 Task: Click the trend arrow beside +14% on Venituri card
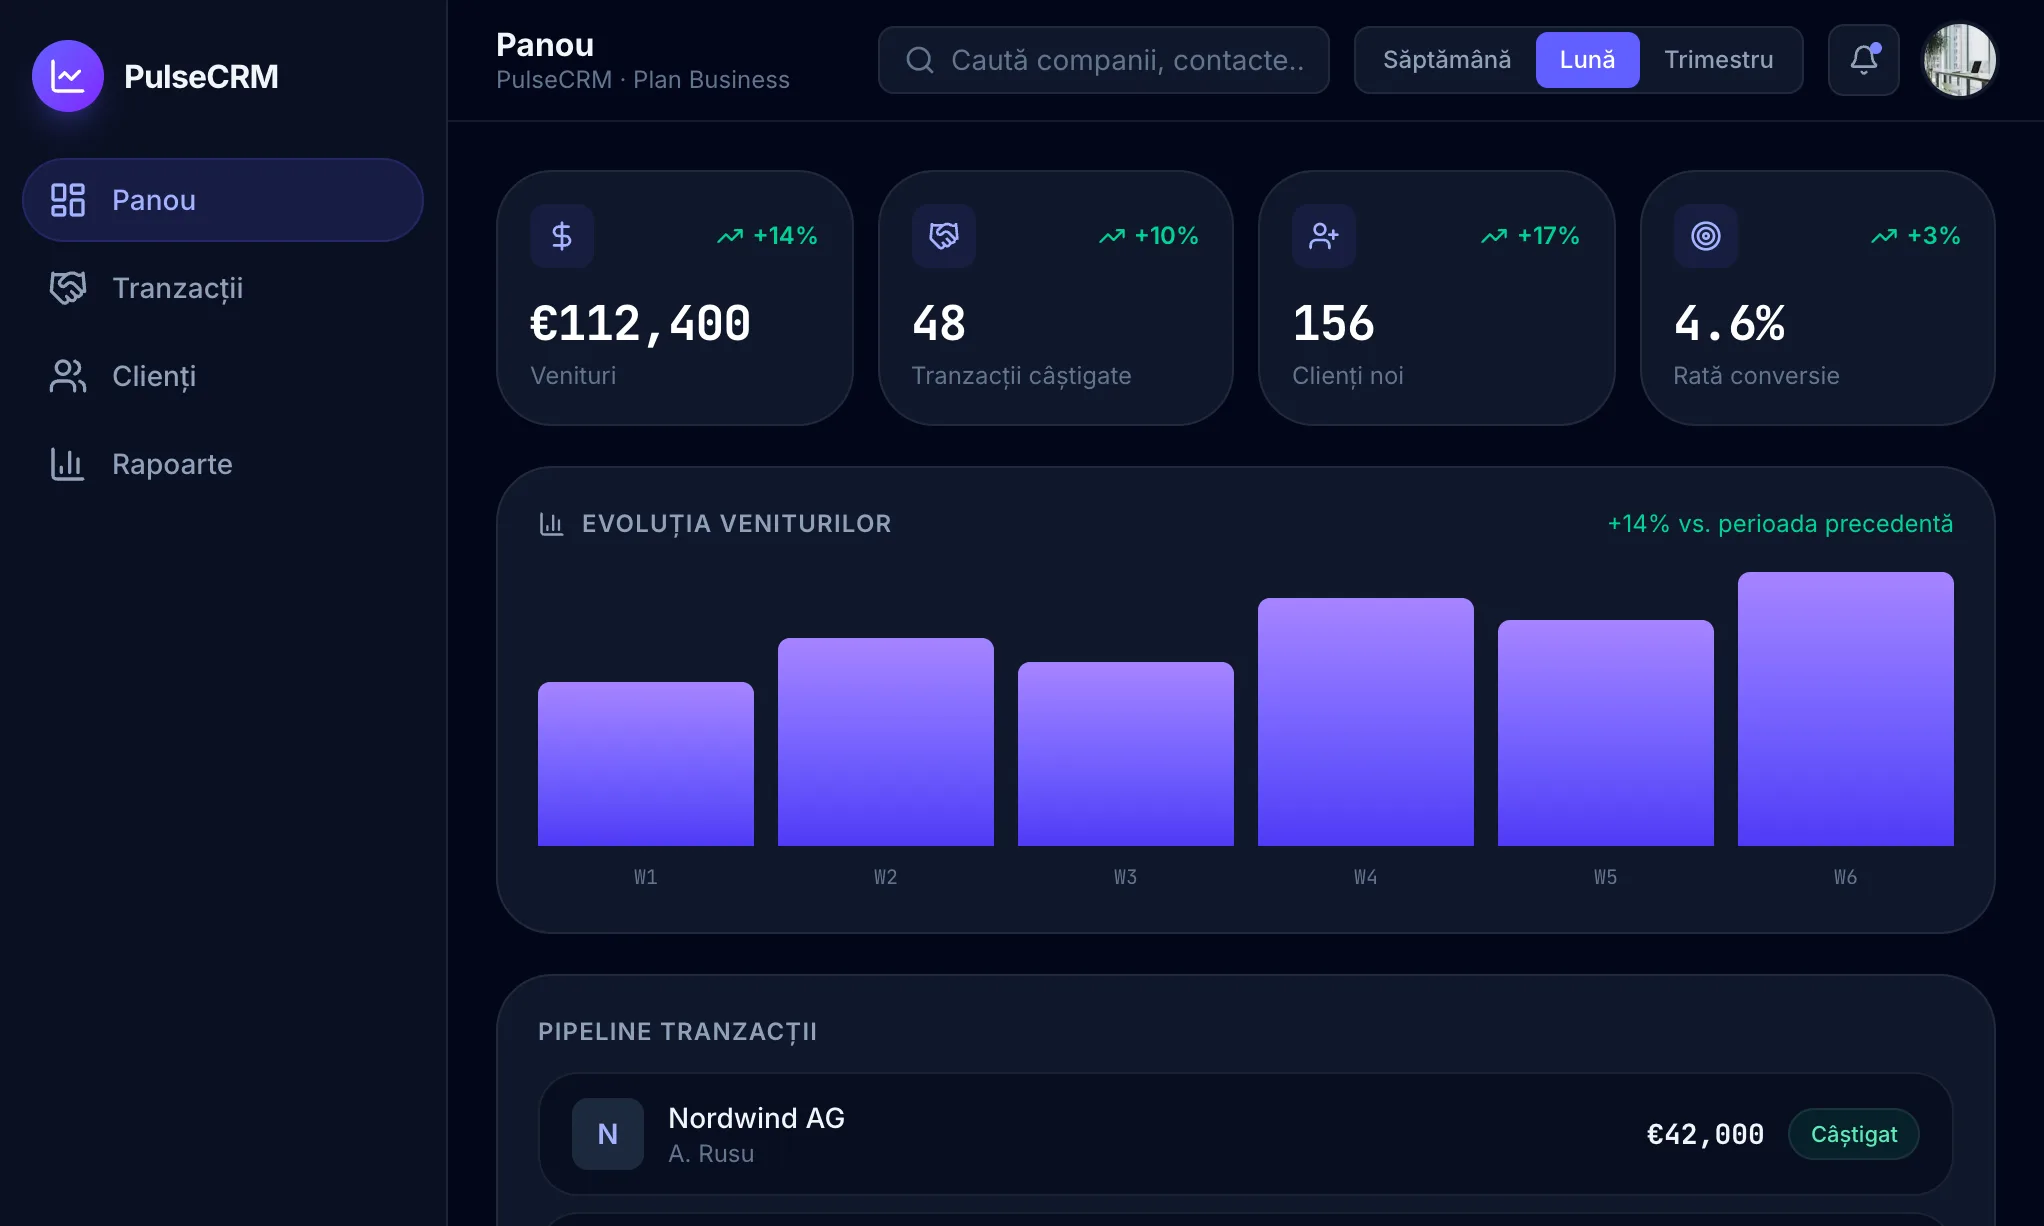pyautogui.click(x=730, y=236)
